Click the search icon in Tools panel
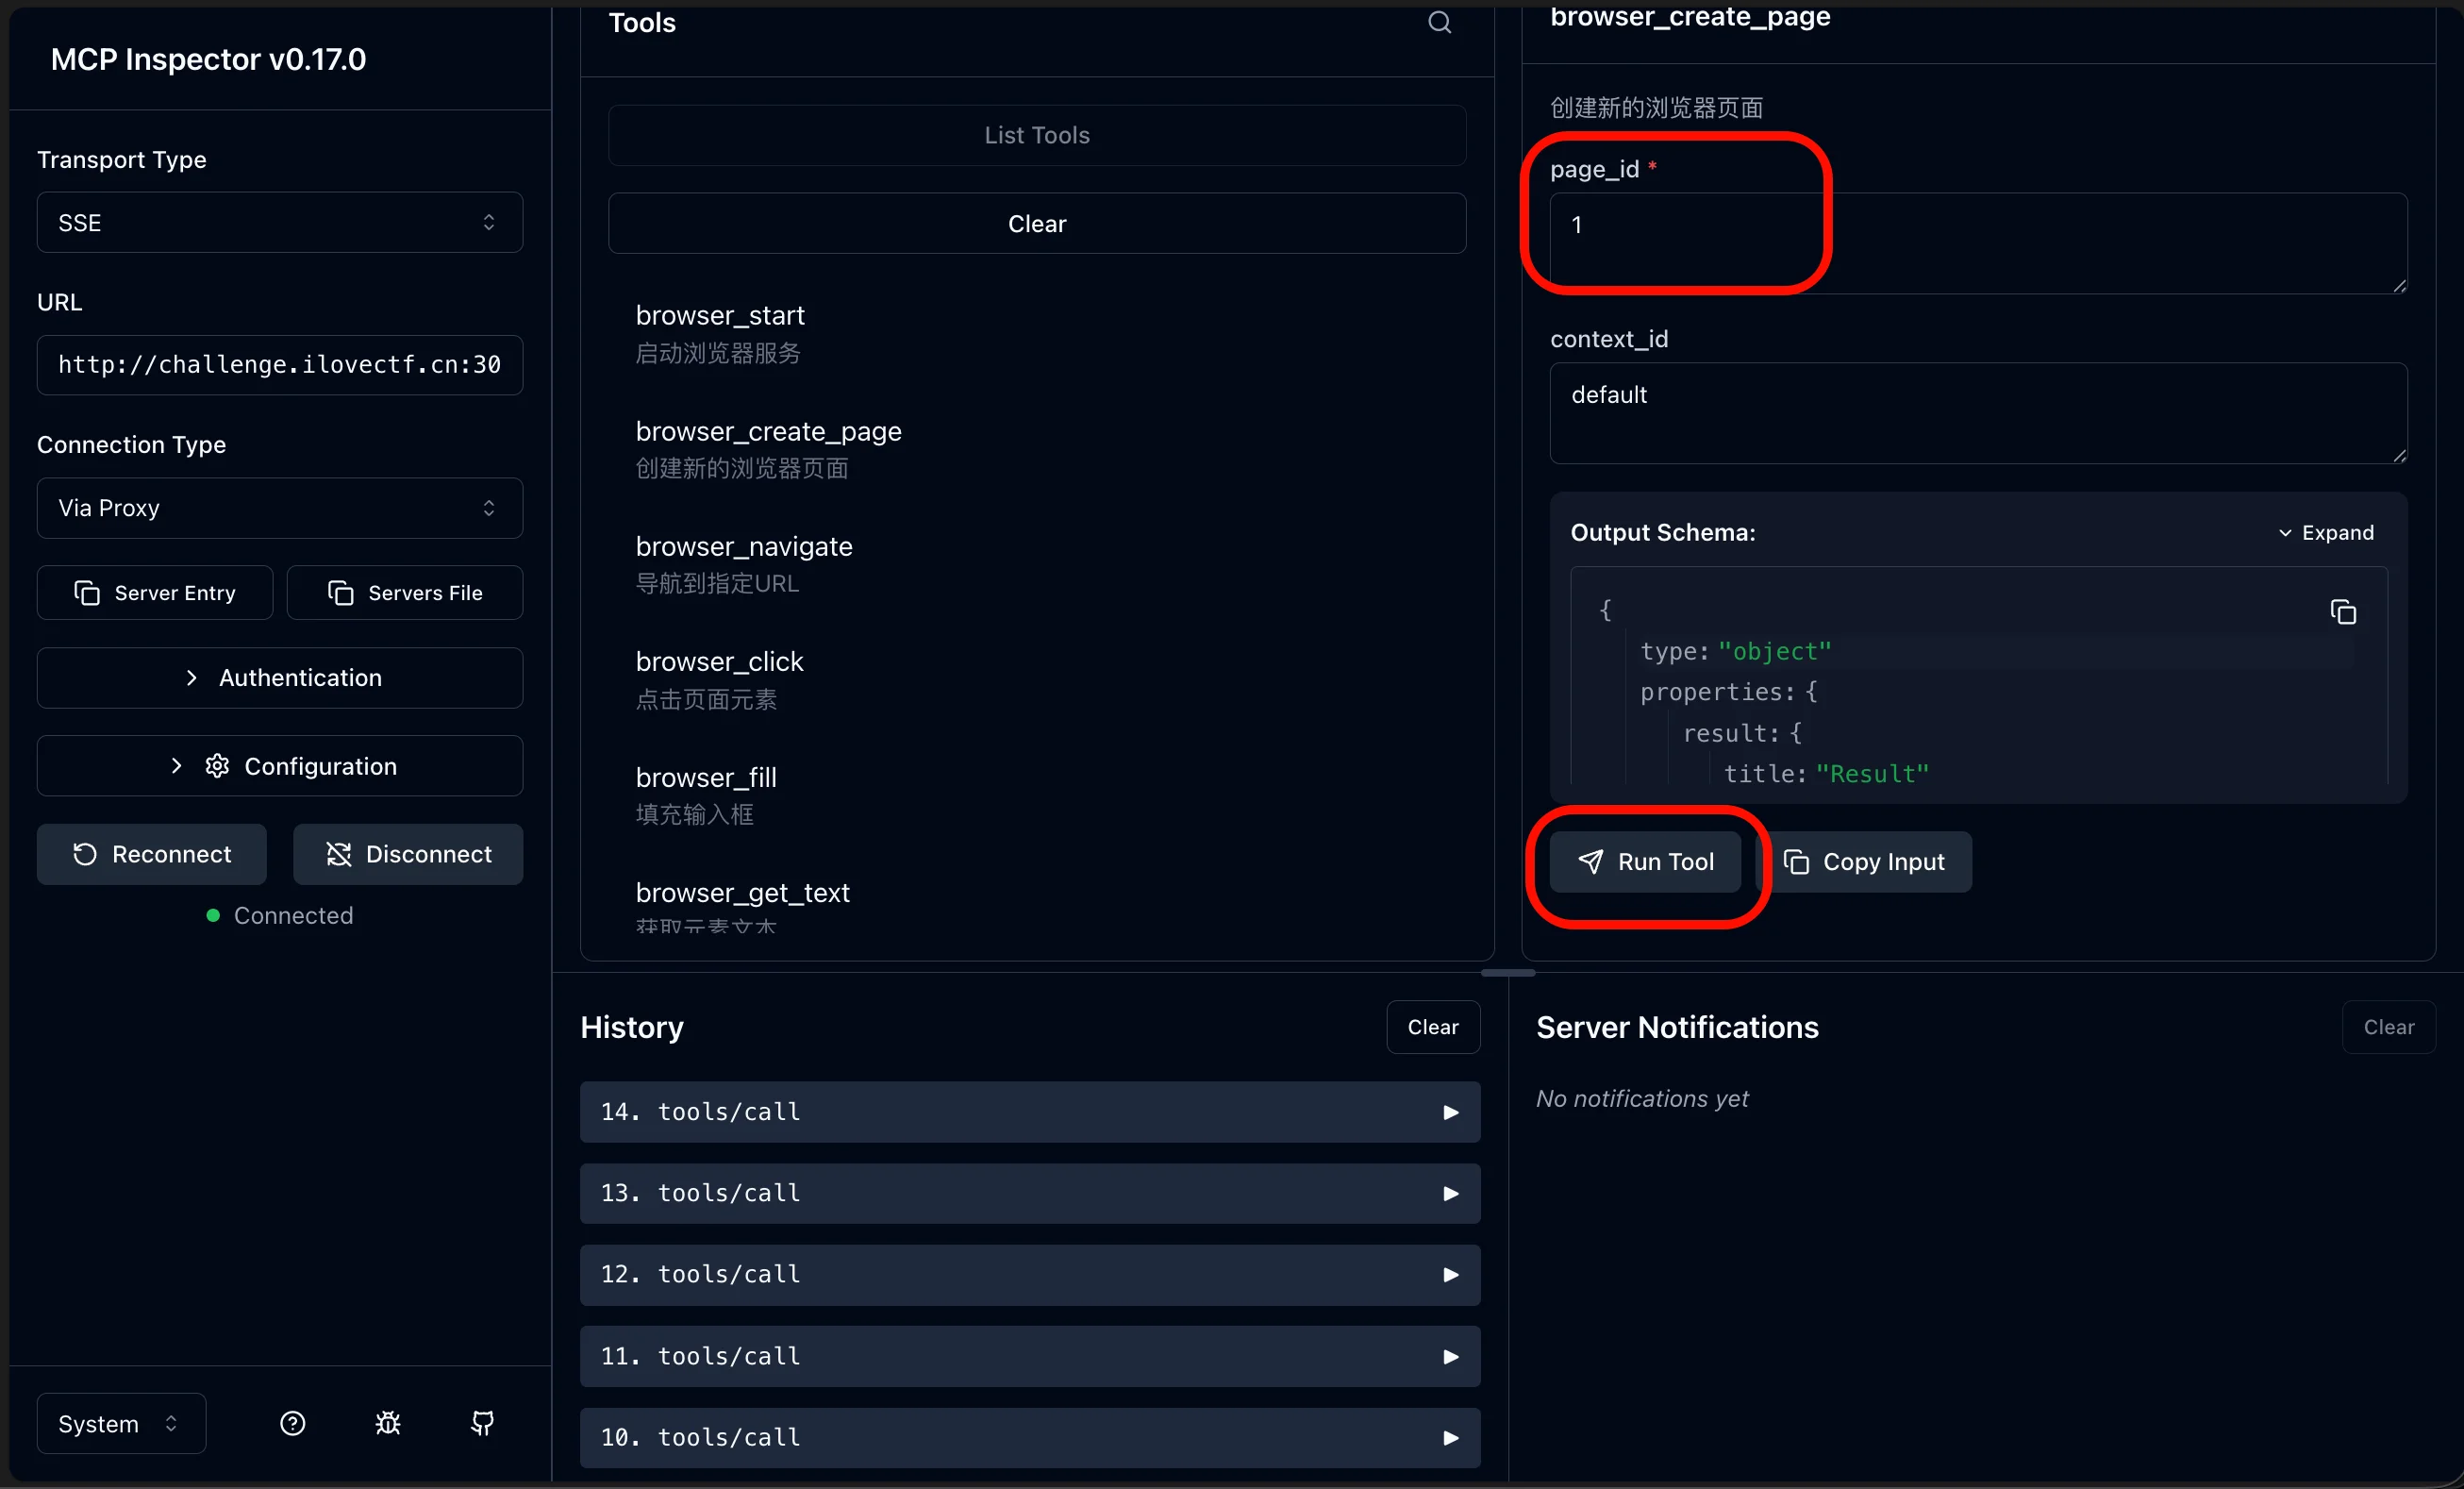 pyautogui.click(x=1439, y=22)
